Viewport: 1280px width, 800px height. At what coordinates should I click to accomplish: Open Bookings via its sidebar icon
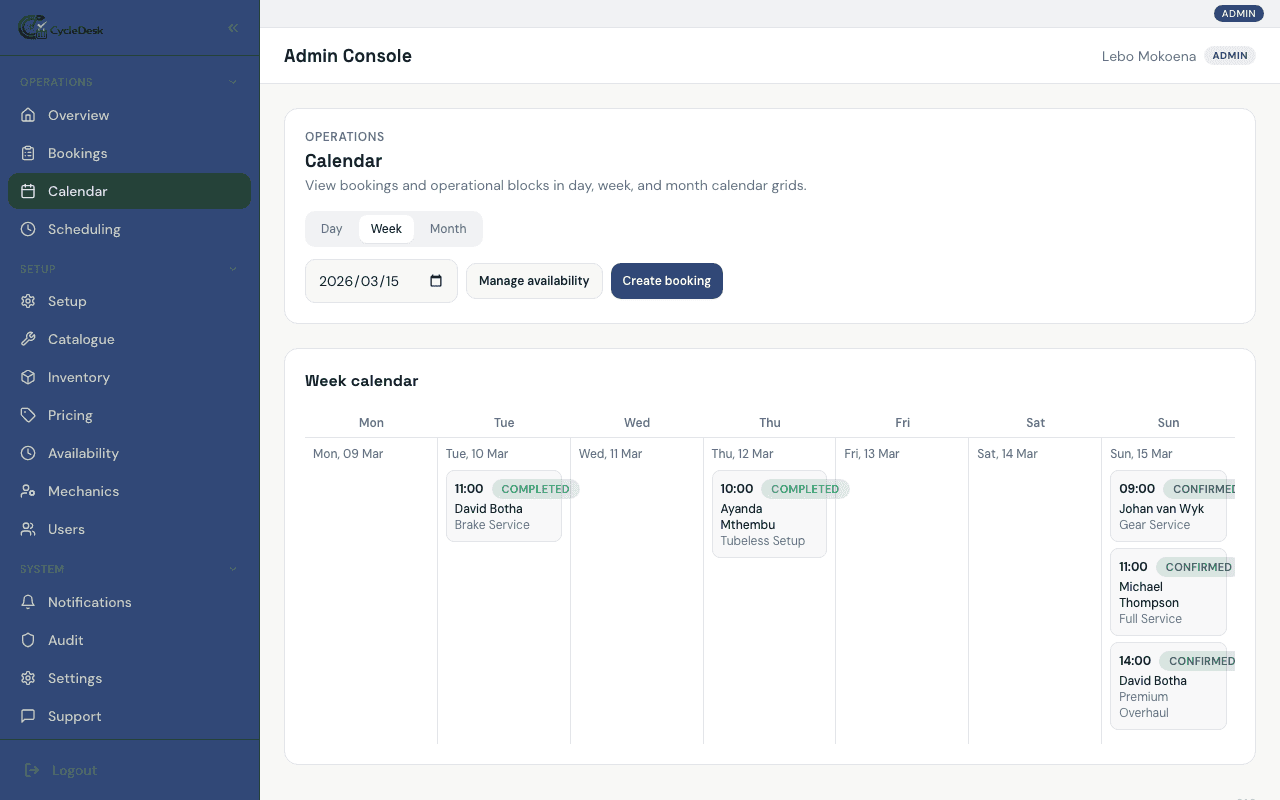pyautogui.click(x=28, y=153)
